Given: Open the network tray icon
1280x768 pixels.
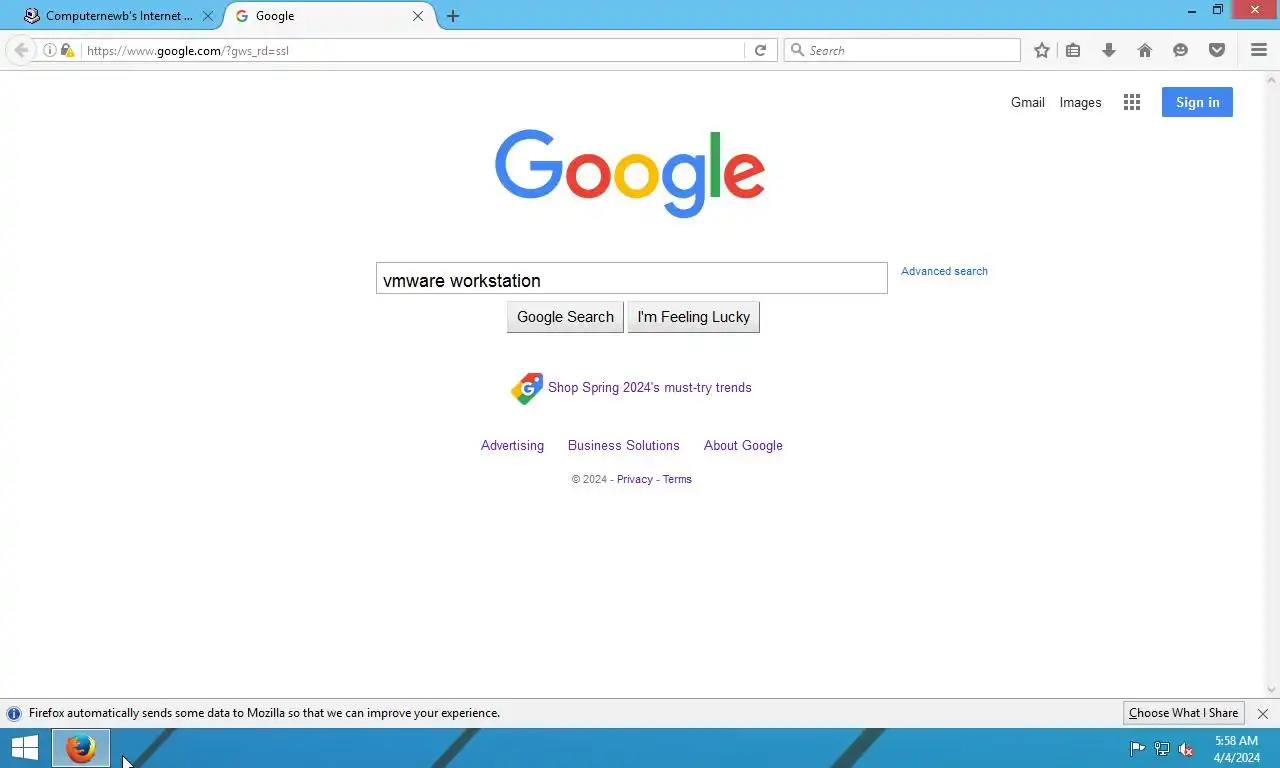Looking at the screenshot, I should (1162, 749).
